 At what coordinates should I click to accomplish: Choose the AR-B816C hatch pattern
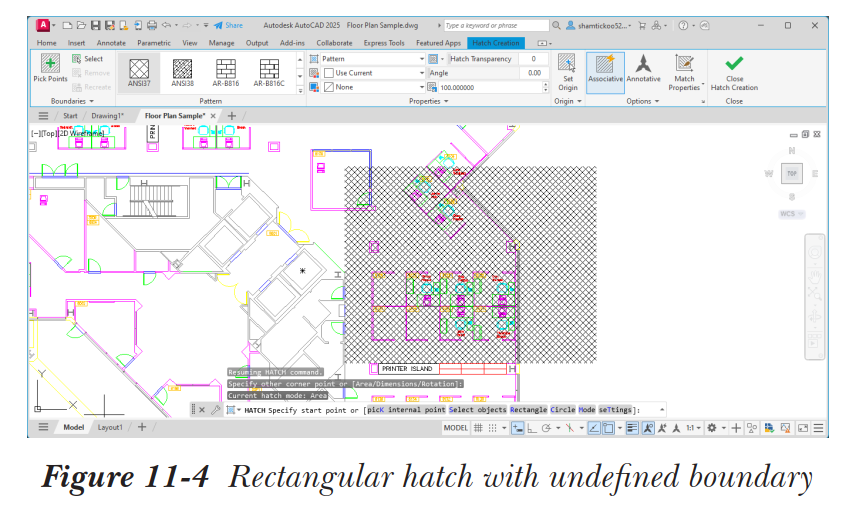pyautogui.click(x=269, y=72)
